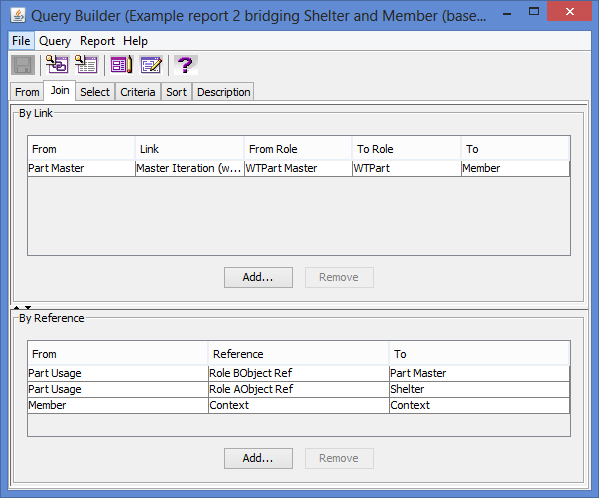Screen dimensions: 599x498
Task: Click the purple form with pencil toolbar icon
Action: tap(122, 65)
